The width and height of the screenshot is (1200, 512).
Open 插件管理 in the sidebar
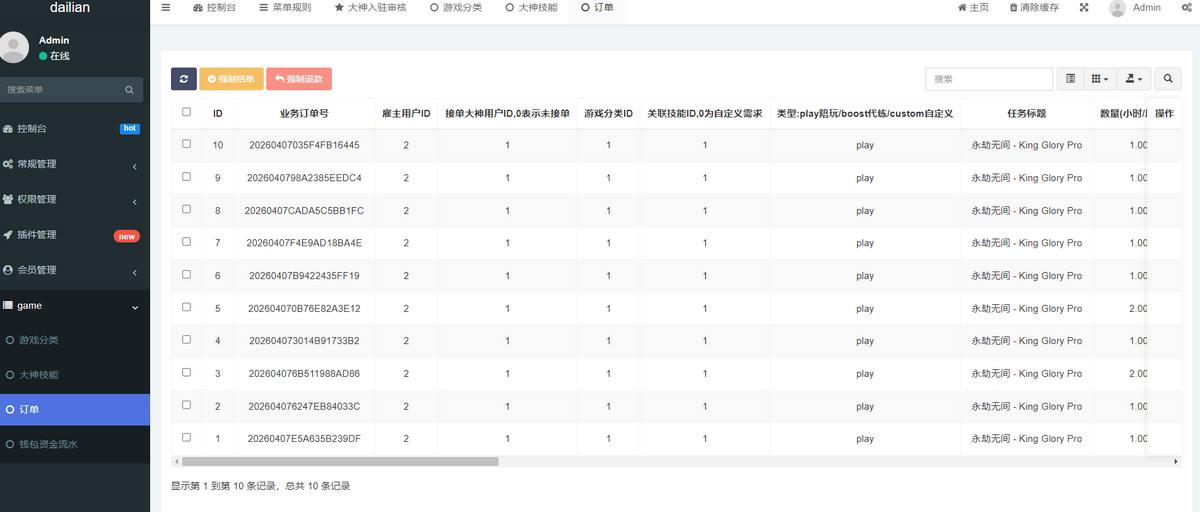75,235
